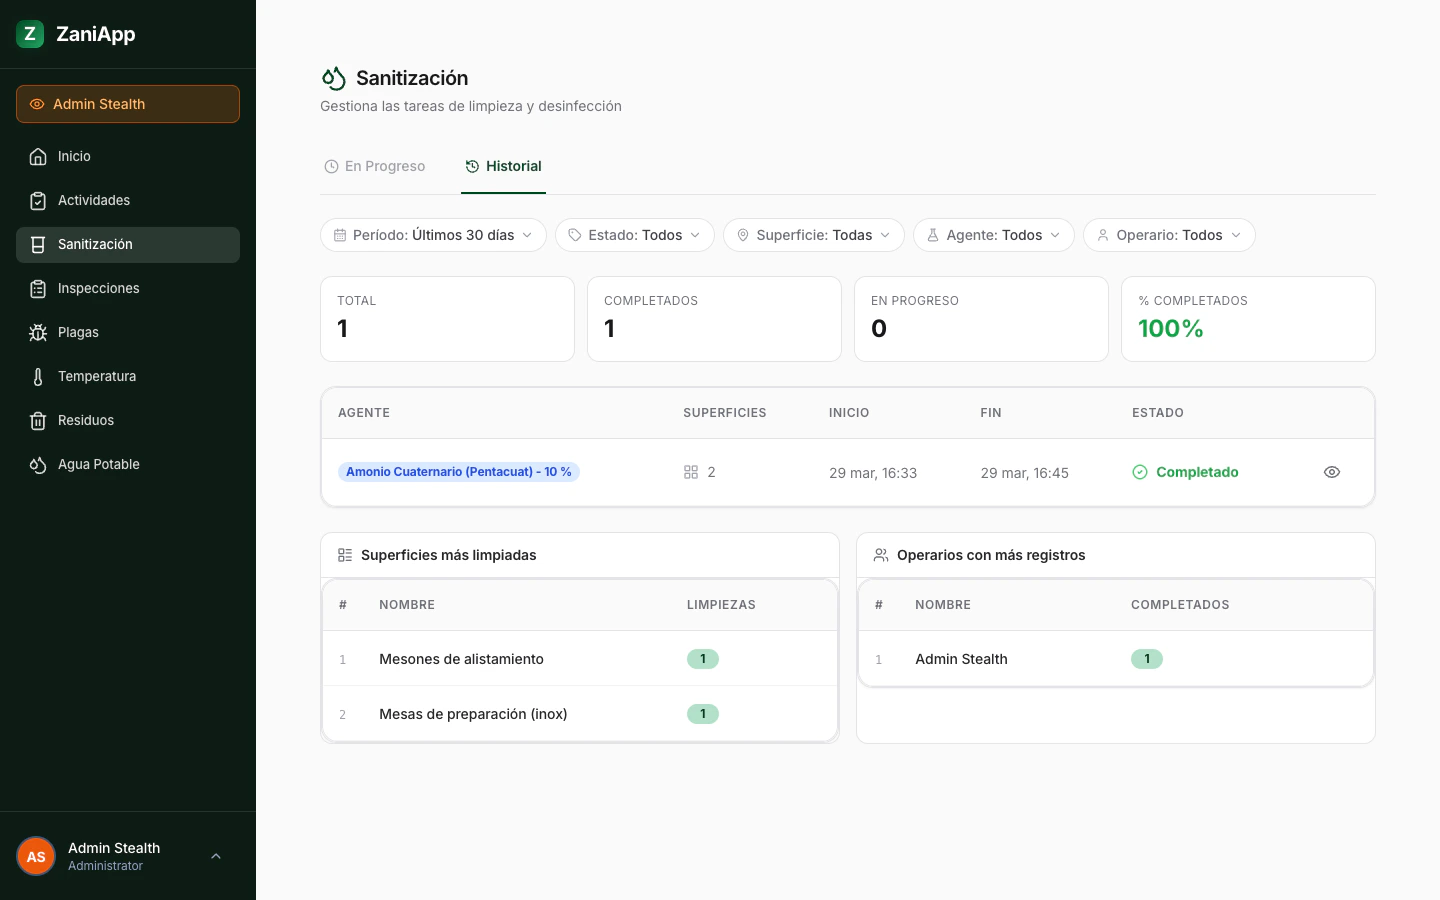Open Inspecciones from the sidebar
This screenshot has width=1440, height=900.
(x=128, y=288)
